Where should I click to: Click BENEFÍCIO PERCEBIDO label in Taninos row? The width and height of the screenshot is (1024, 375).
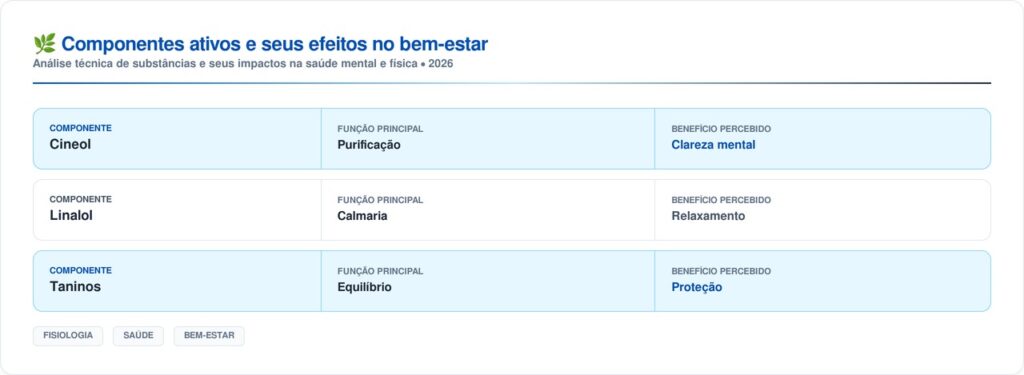tap(721, 271)
